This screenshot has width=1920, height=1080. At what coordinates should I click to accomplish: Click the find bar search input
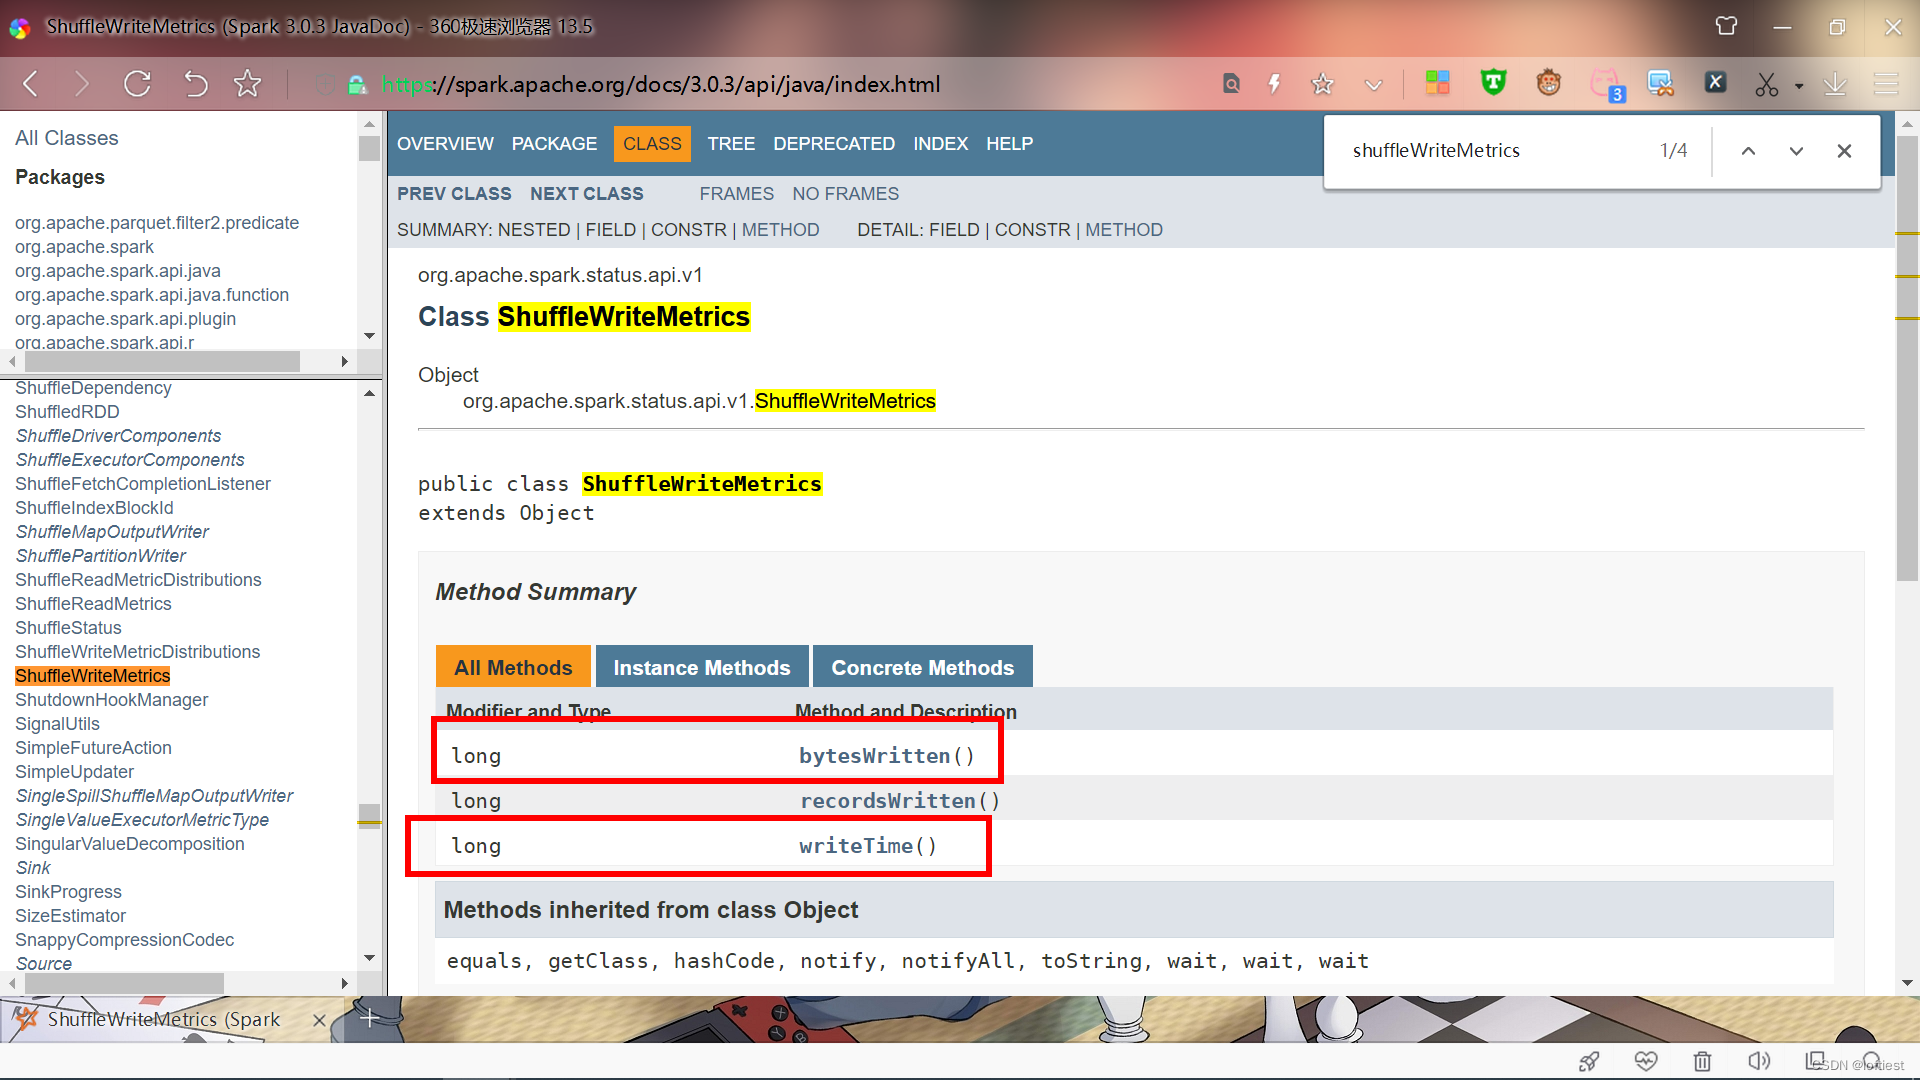point(1495,150)
